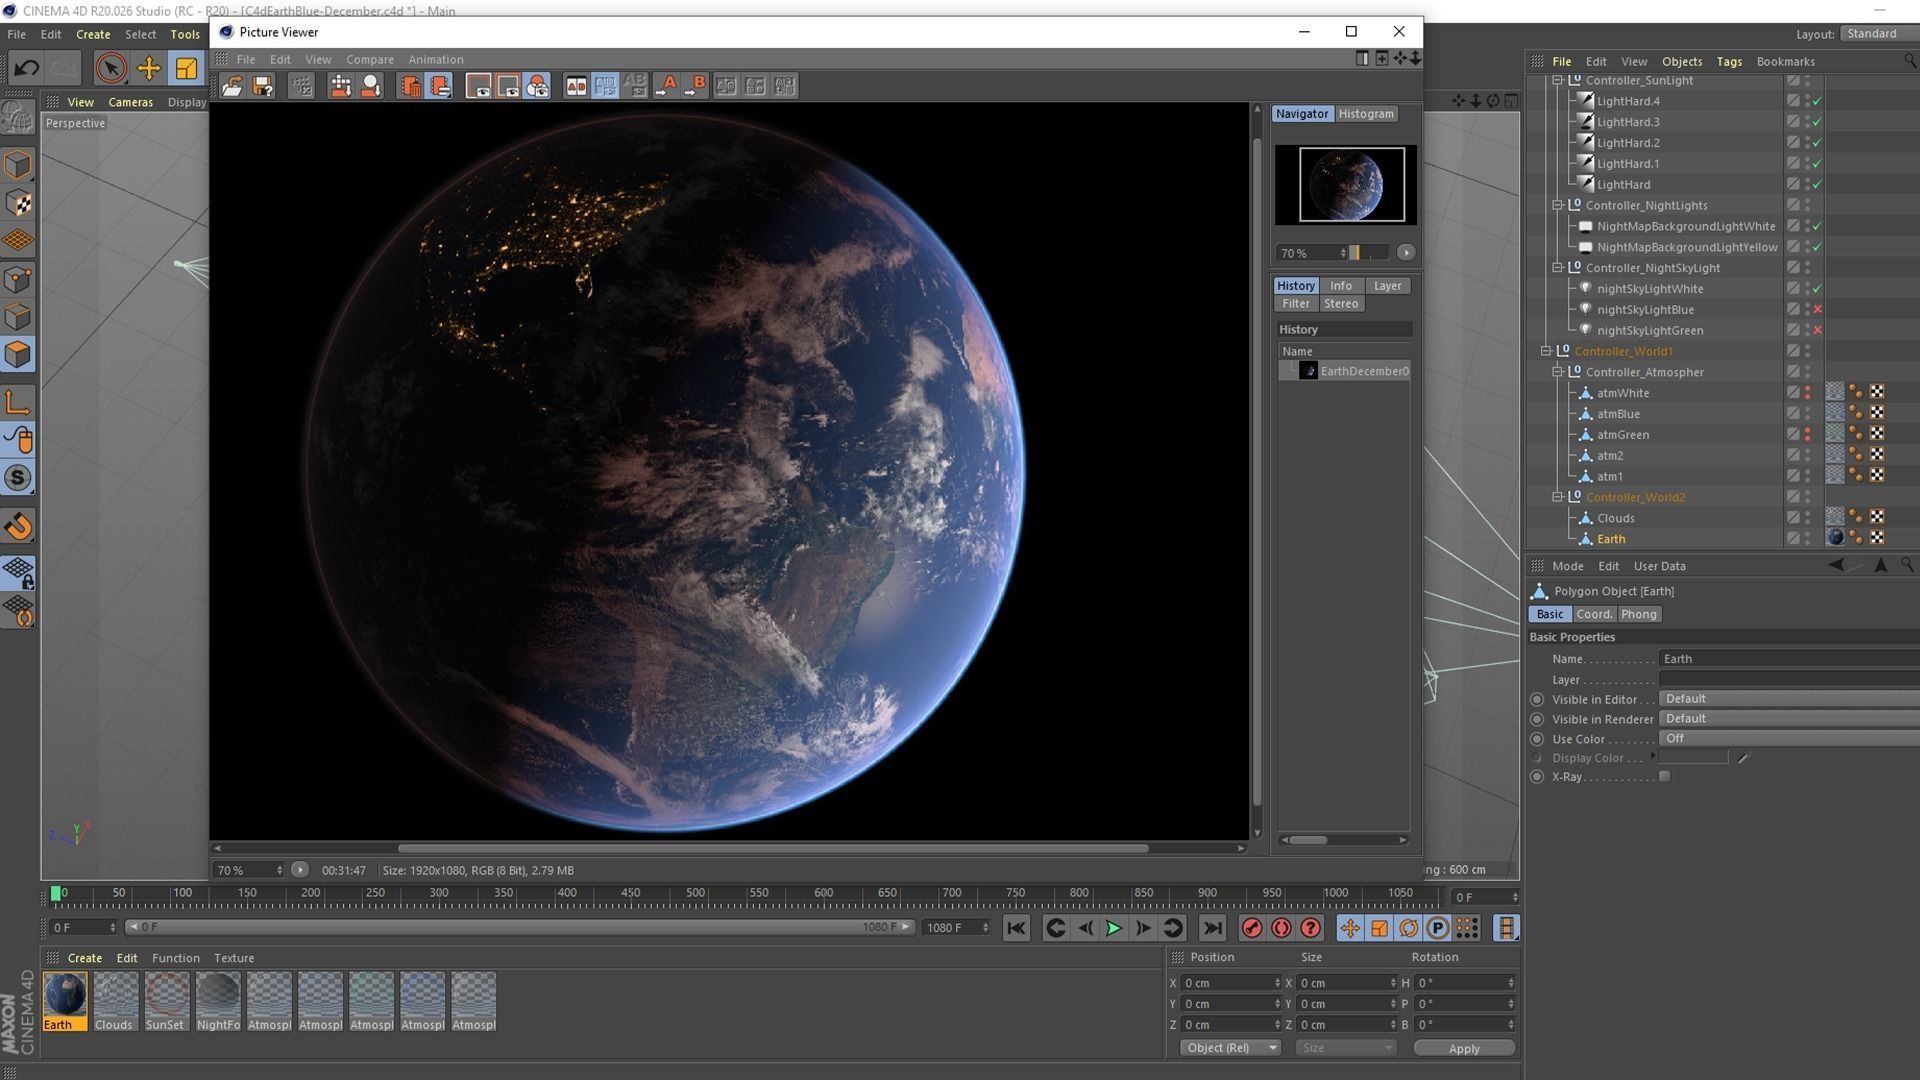Screen dimensions: 1920x1080
Task: Click the Apply button
Action: 1464,1048
